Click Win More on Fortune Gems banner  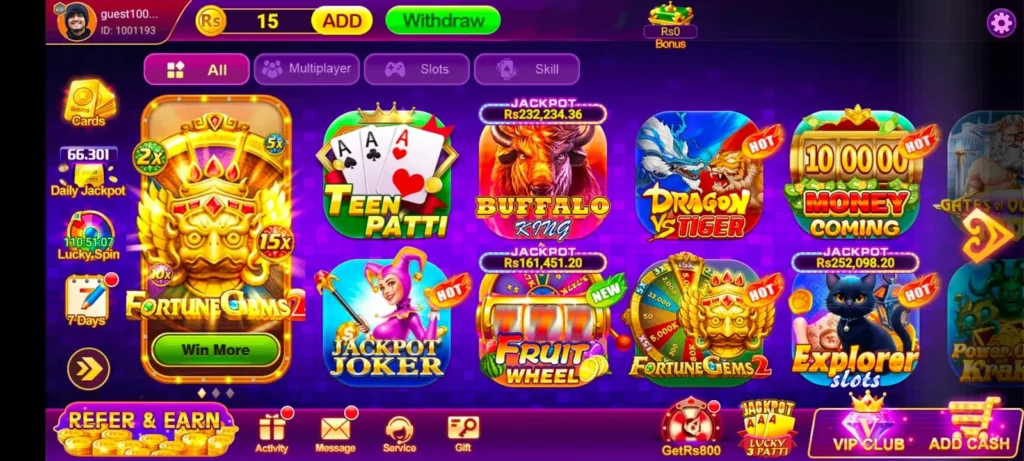[x=216, y=350]
